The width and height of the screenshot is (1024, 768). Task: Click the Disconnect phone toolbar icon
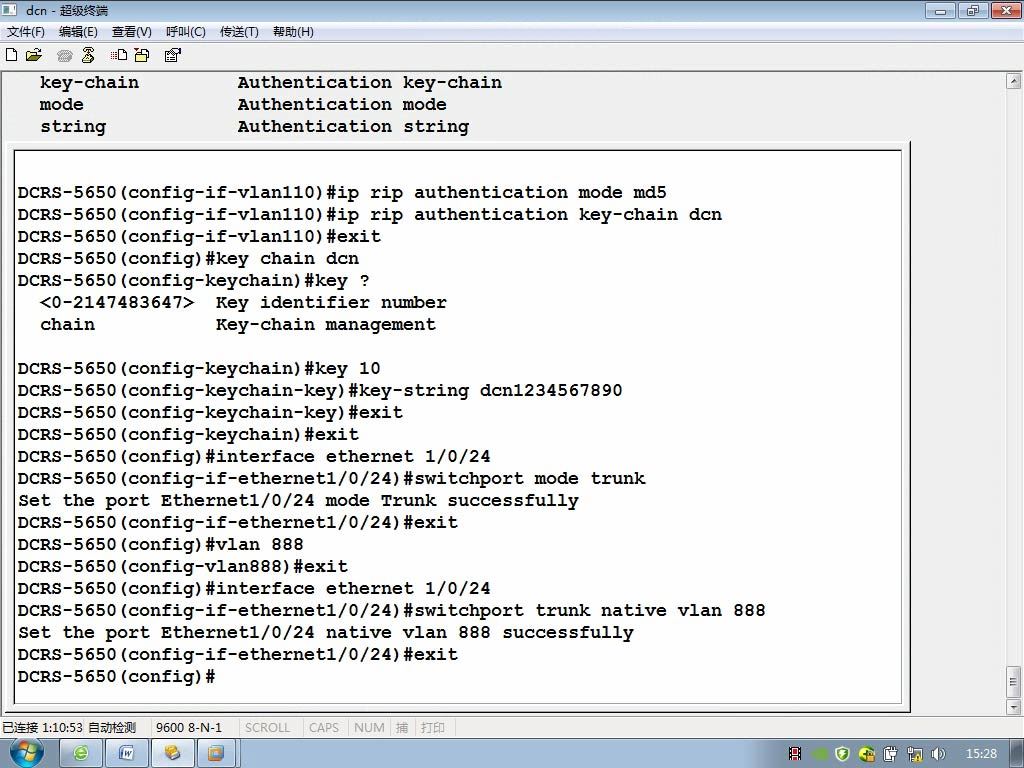pos(88,55)
